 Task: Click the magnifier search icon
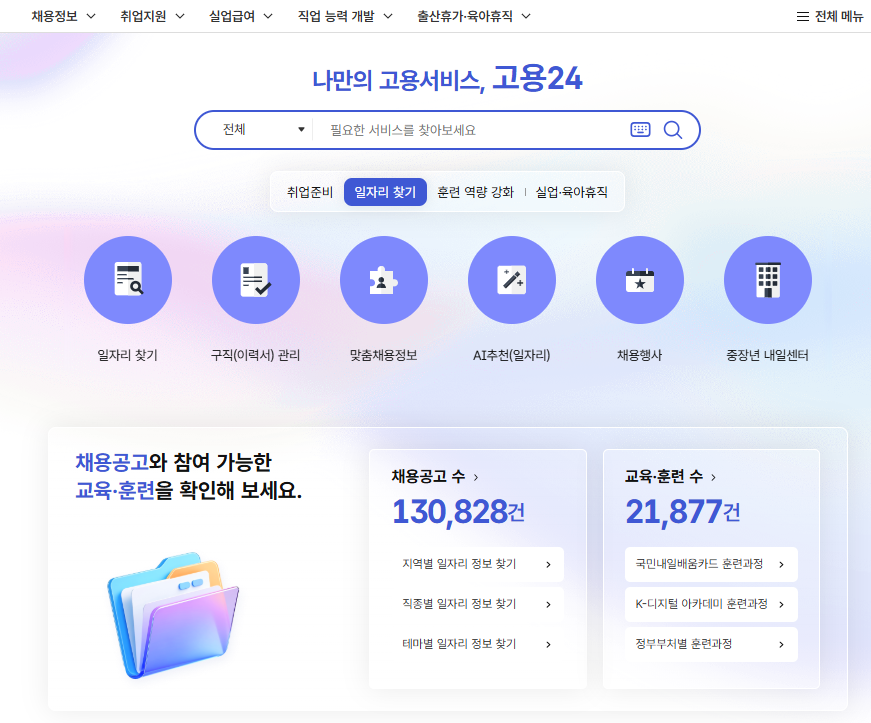673,130
